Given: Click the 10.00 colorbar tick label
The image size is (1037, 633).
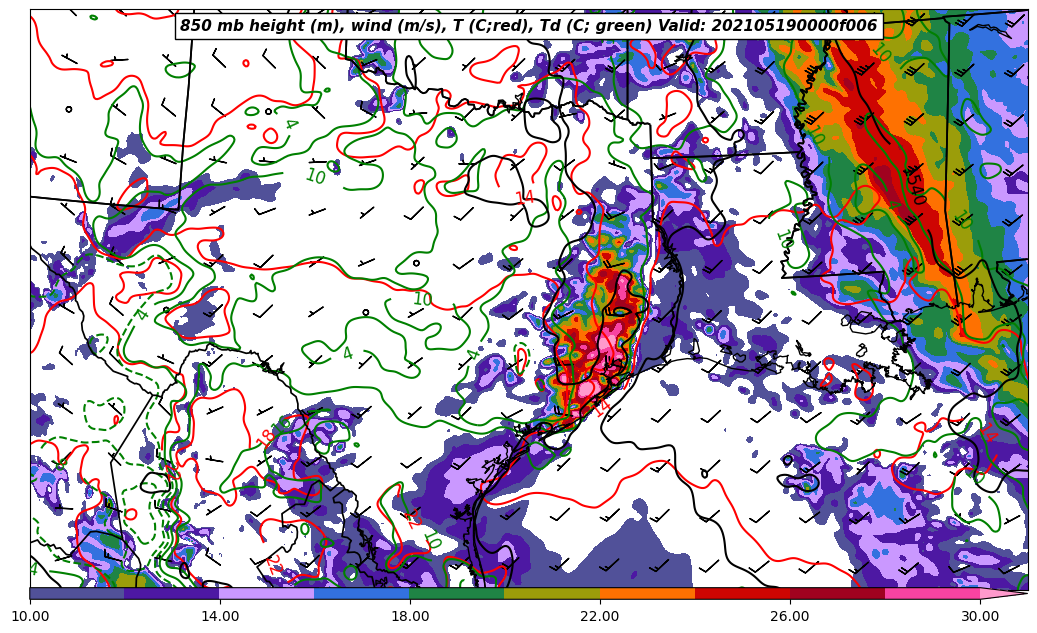Looking at the screenshot, I should [x=30, y=616].
